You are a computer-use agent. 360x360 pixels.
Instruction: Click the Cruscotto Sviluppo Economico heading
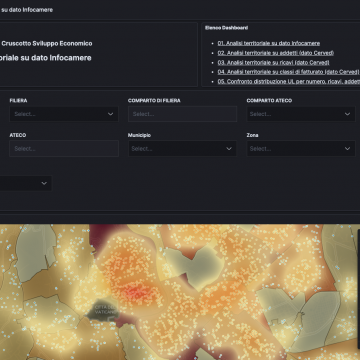coord(47,43)
